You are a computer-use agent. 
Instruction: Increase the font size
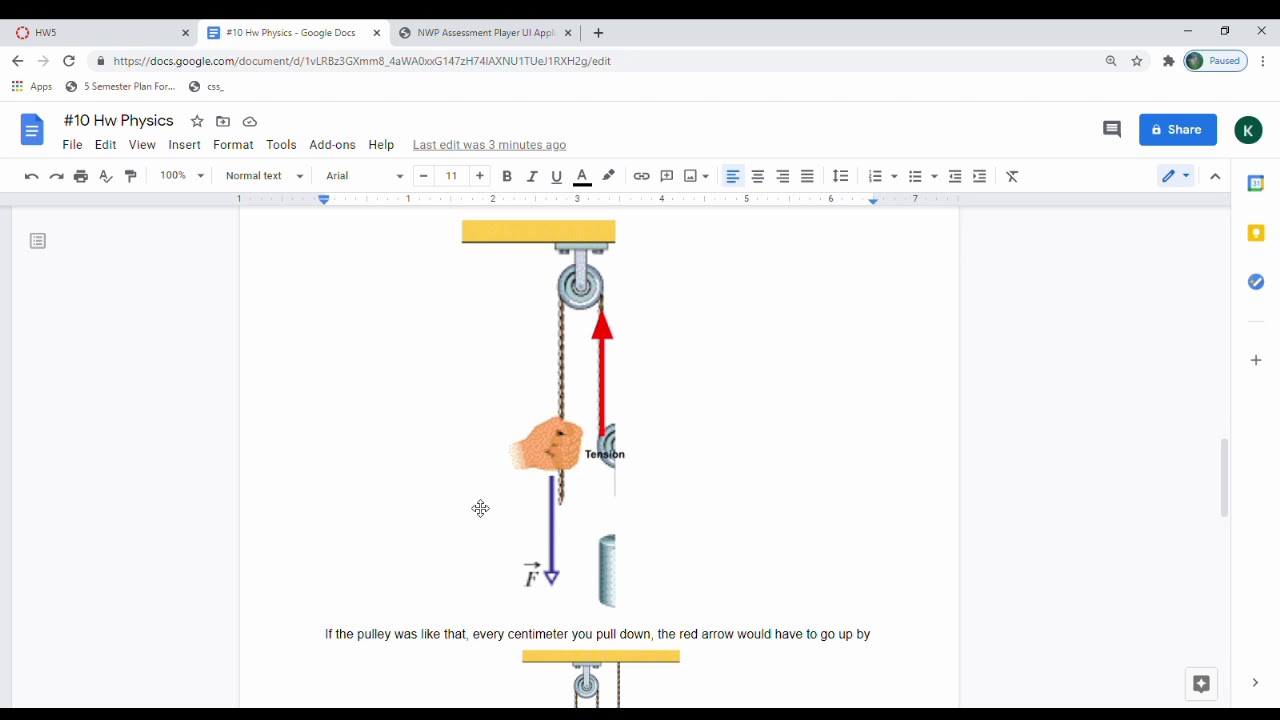pyautogui.click(x=480, y=176)
